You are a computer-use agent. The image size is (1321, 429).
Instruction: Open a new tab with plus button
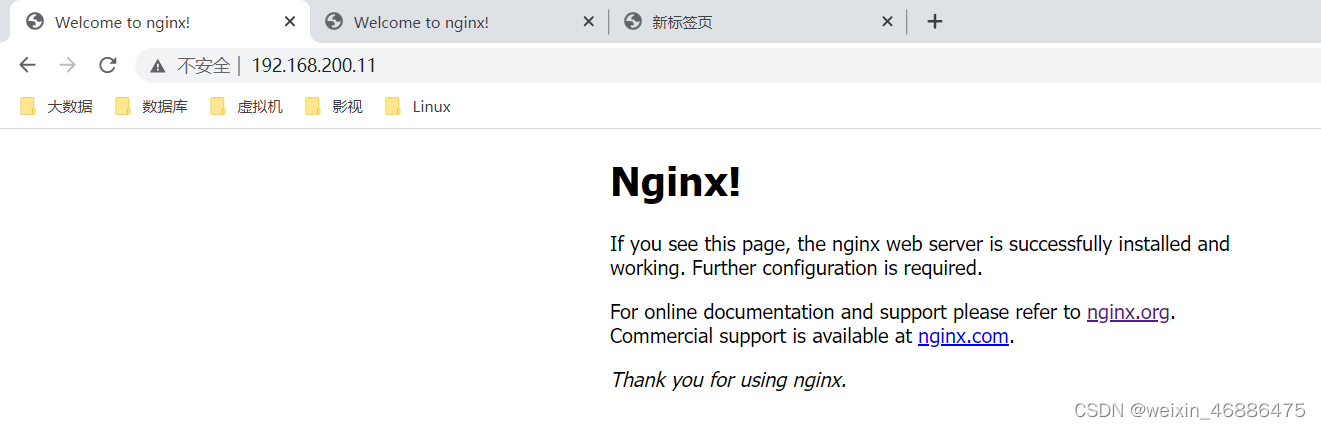click(x=935, y=22)
